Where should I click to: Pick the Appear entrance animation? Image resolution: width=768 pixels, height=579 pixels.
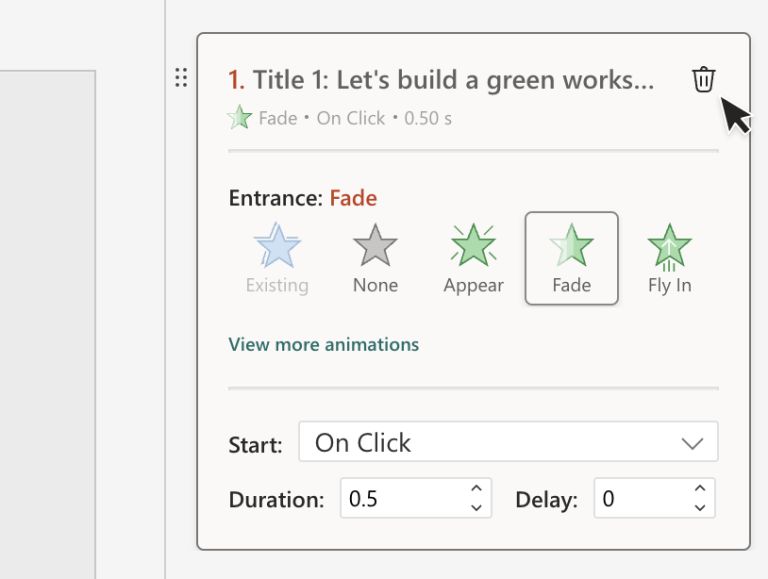[473, 246]
